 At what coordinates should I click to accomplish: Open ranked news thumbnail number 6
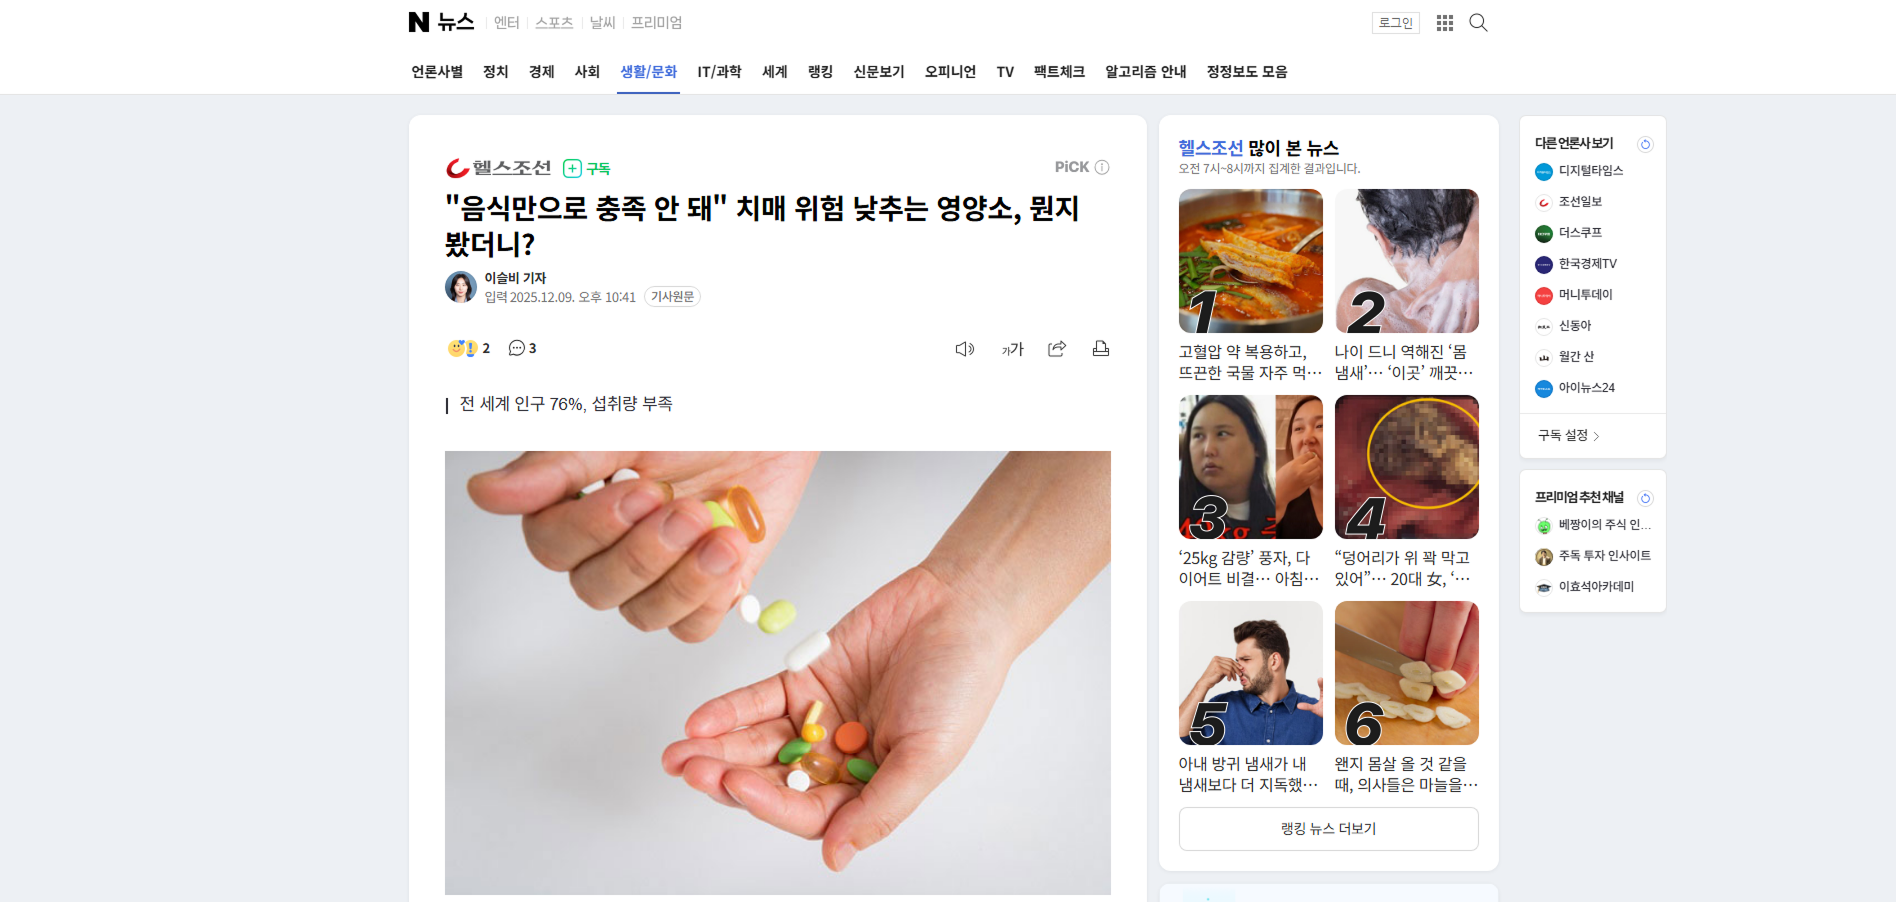[1406, 673]
